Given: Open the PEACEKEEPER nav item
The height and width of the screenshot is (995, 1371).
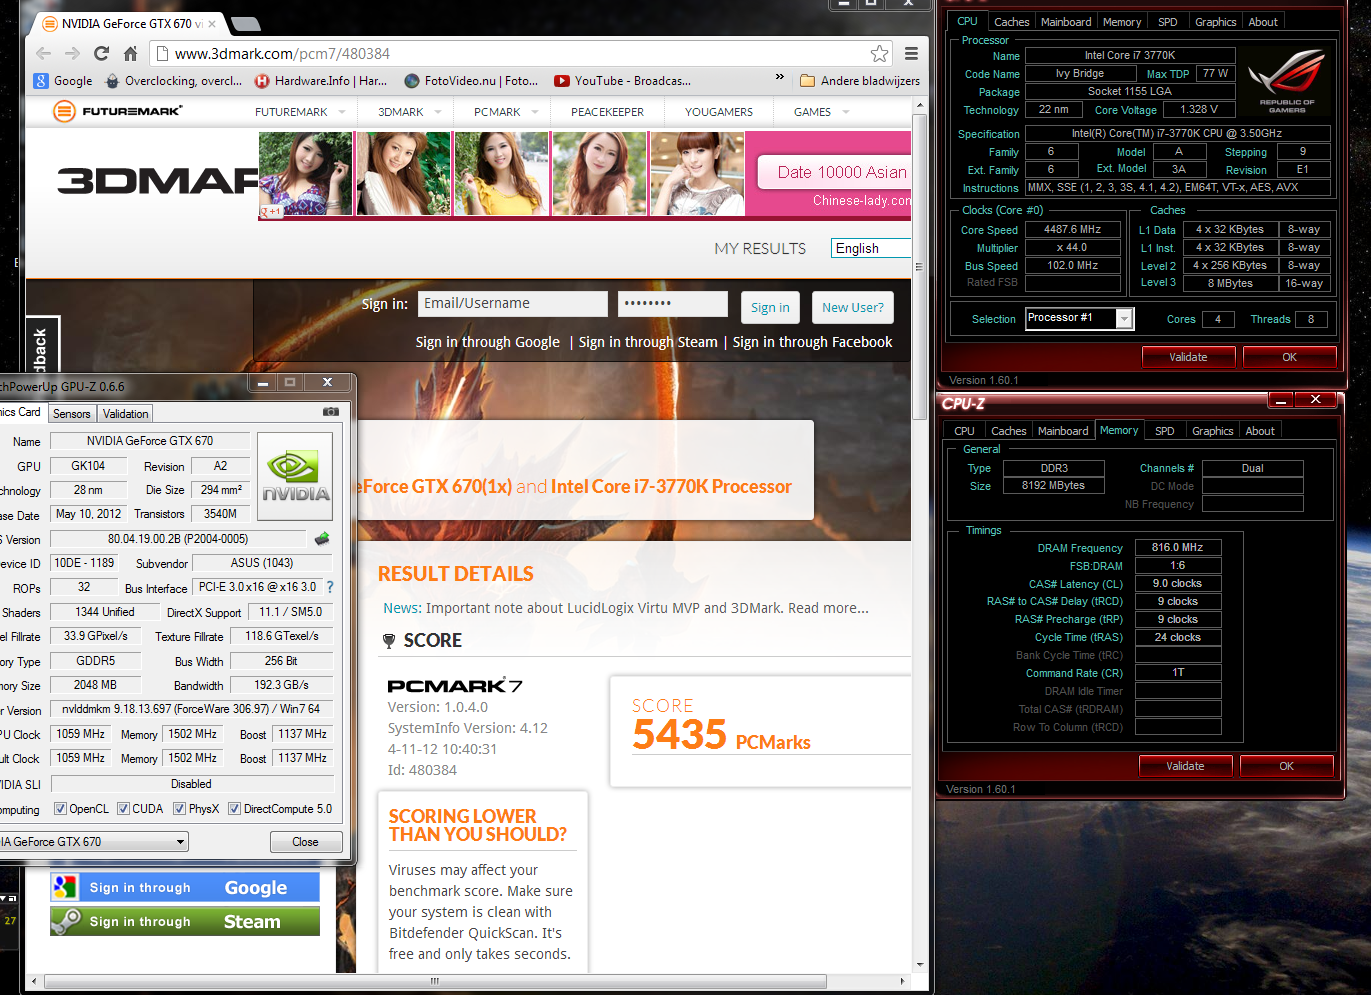Looking at the screenshot, I should click(x=607, y=112).
